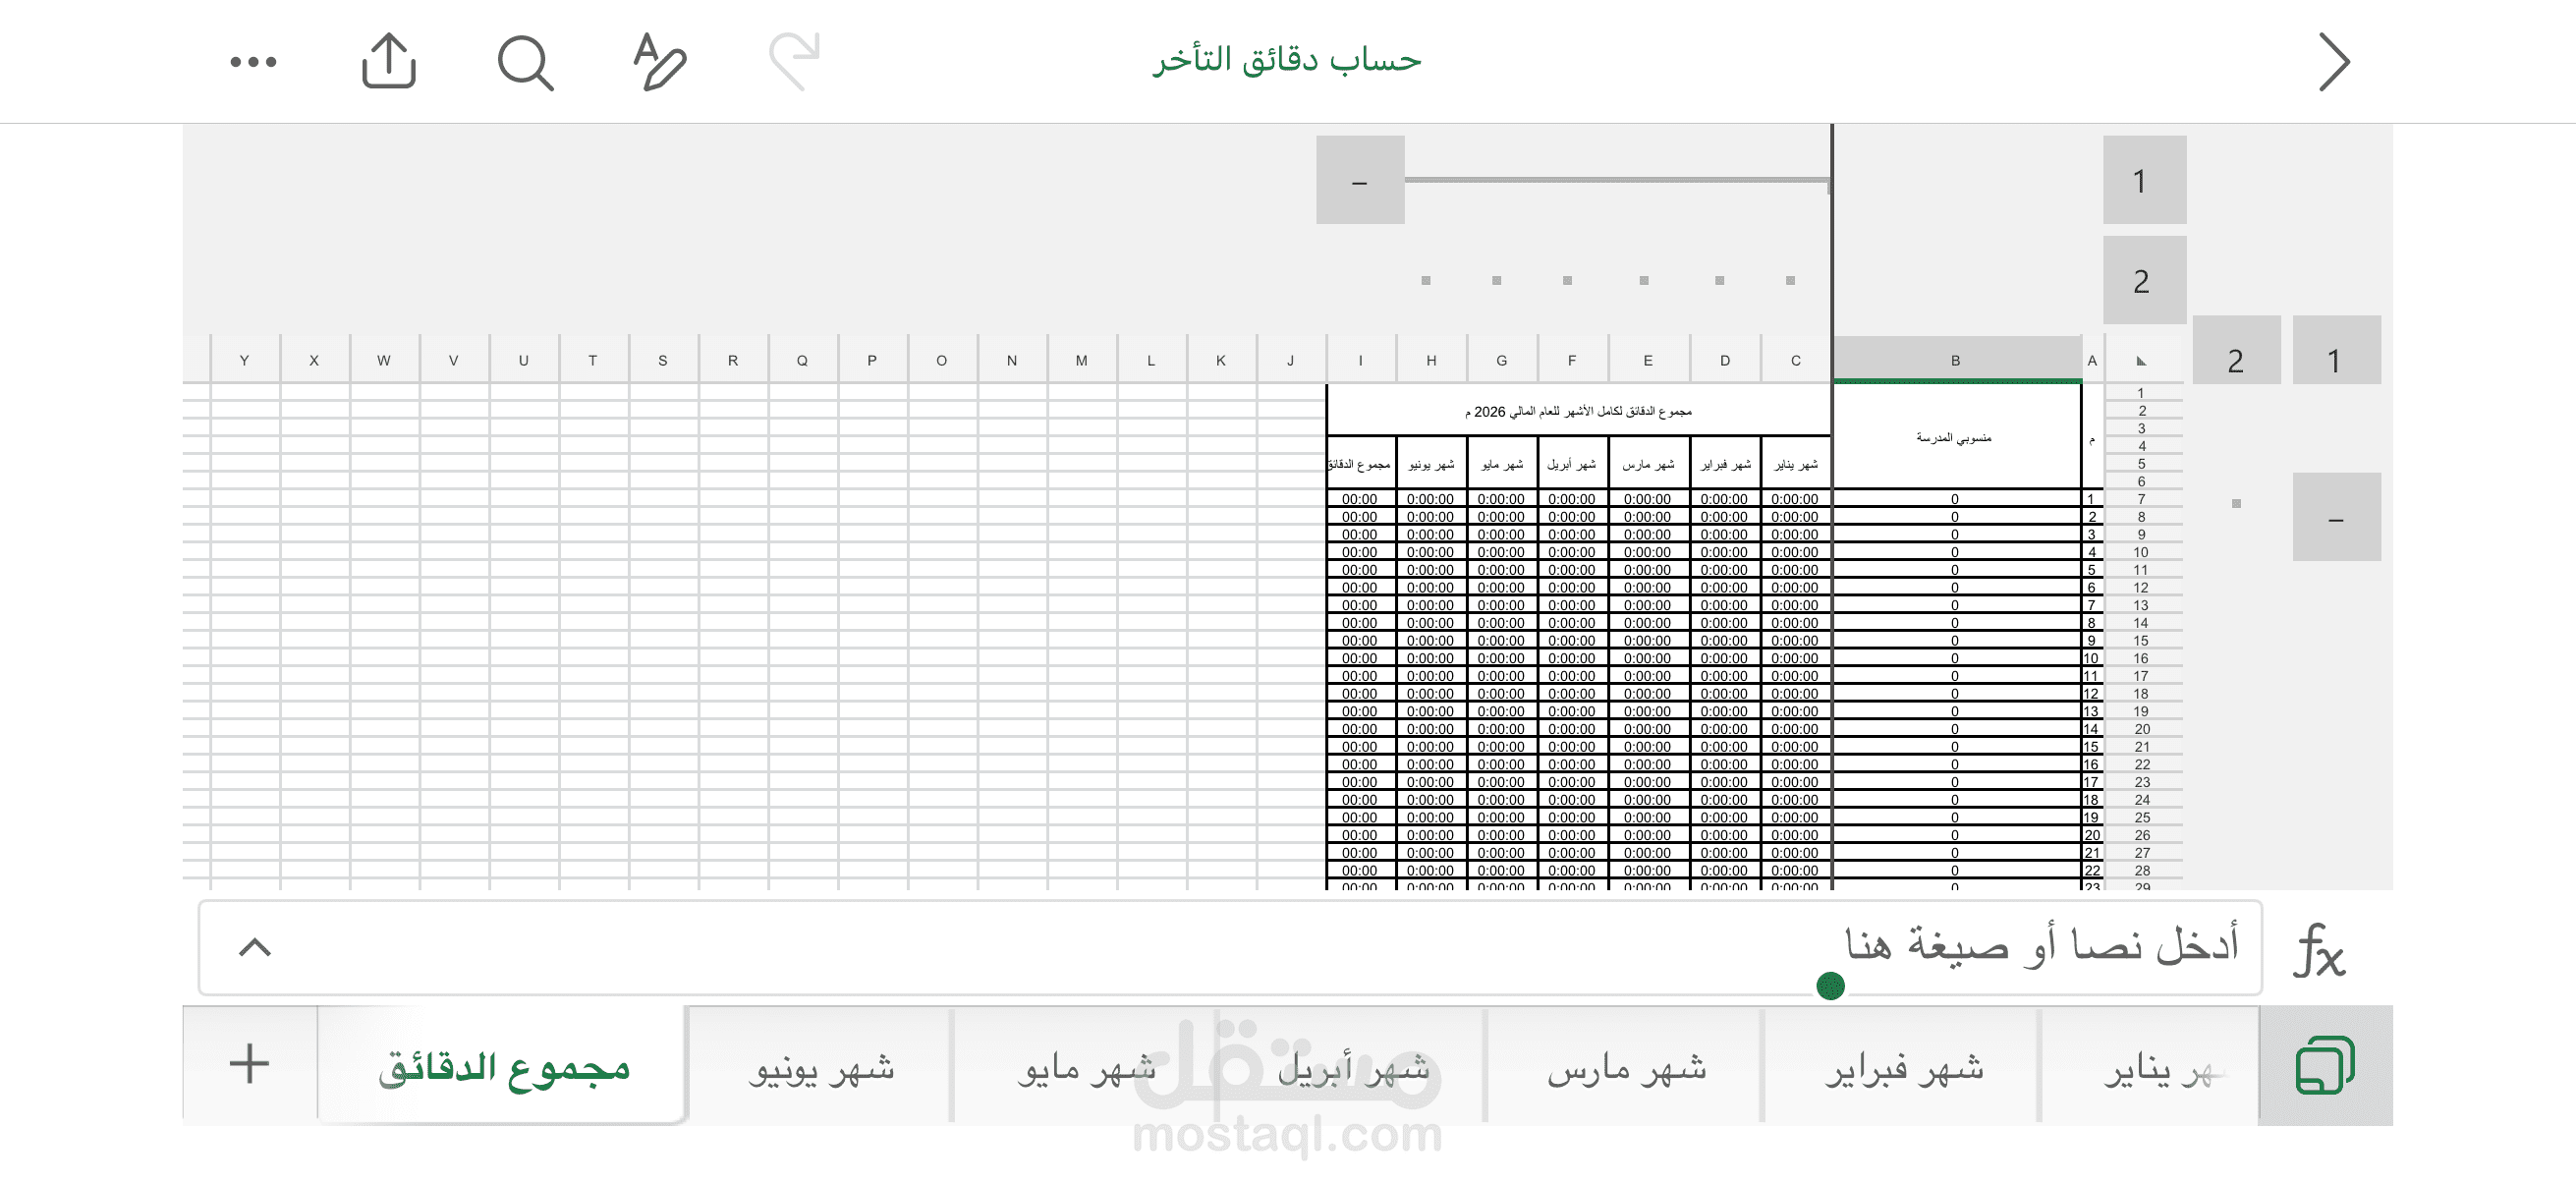Click the back navigation chevron
This screenshot has height=1185, width=2576.
2336,60
